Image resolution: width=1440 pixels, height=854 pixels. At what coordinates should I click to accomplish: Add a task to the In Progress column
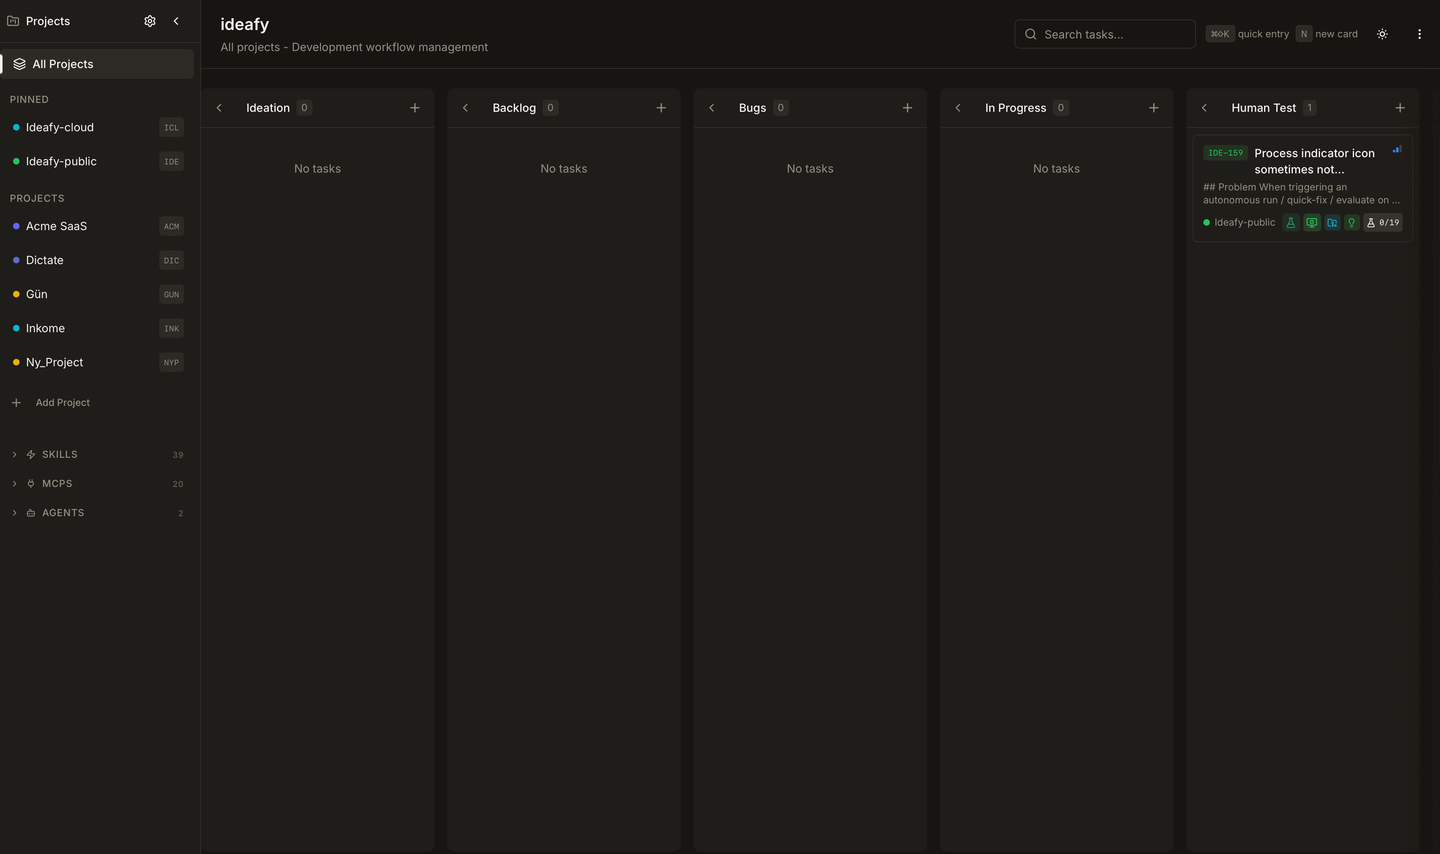(x=1154, y=108)
